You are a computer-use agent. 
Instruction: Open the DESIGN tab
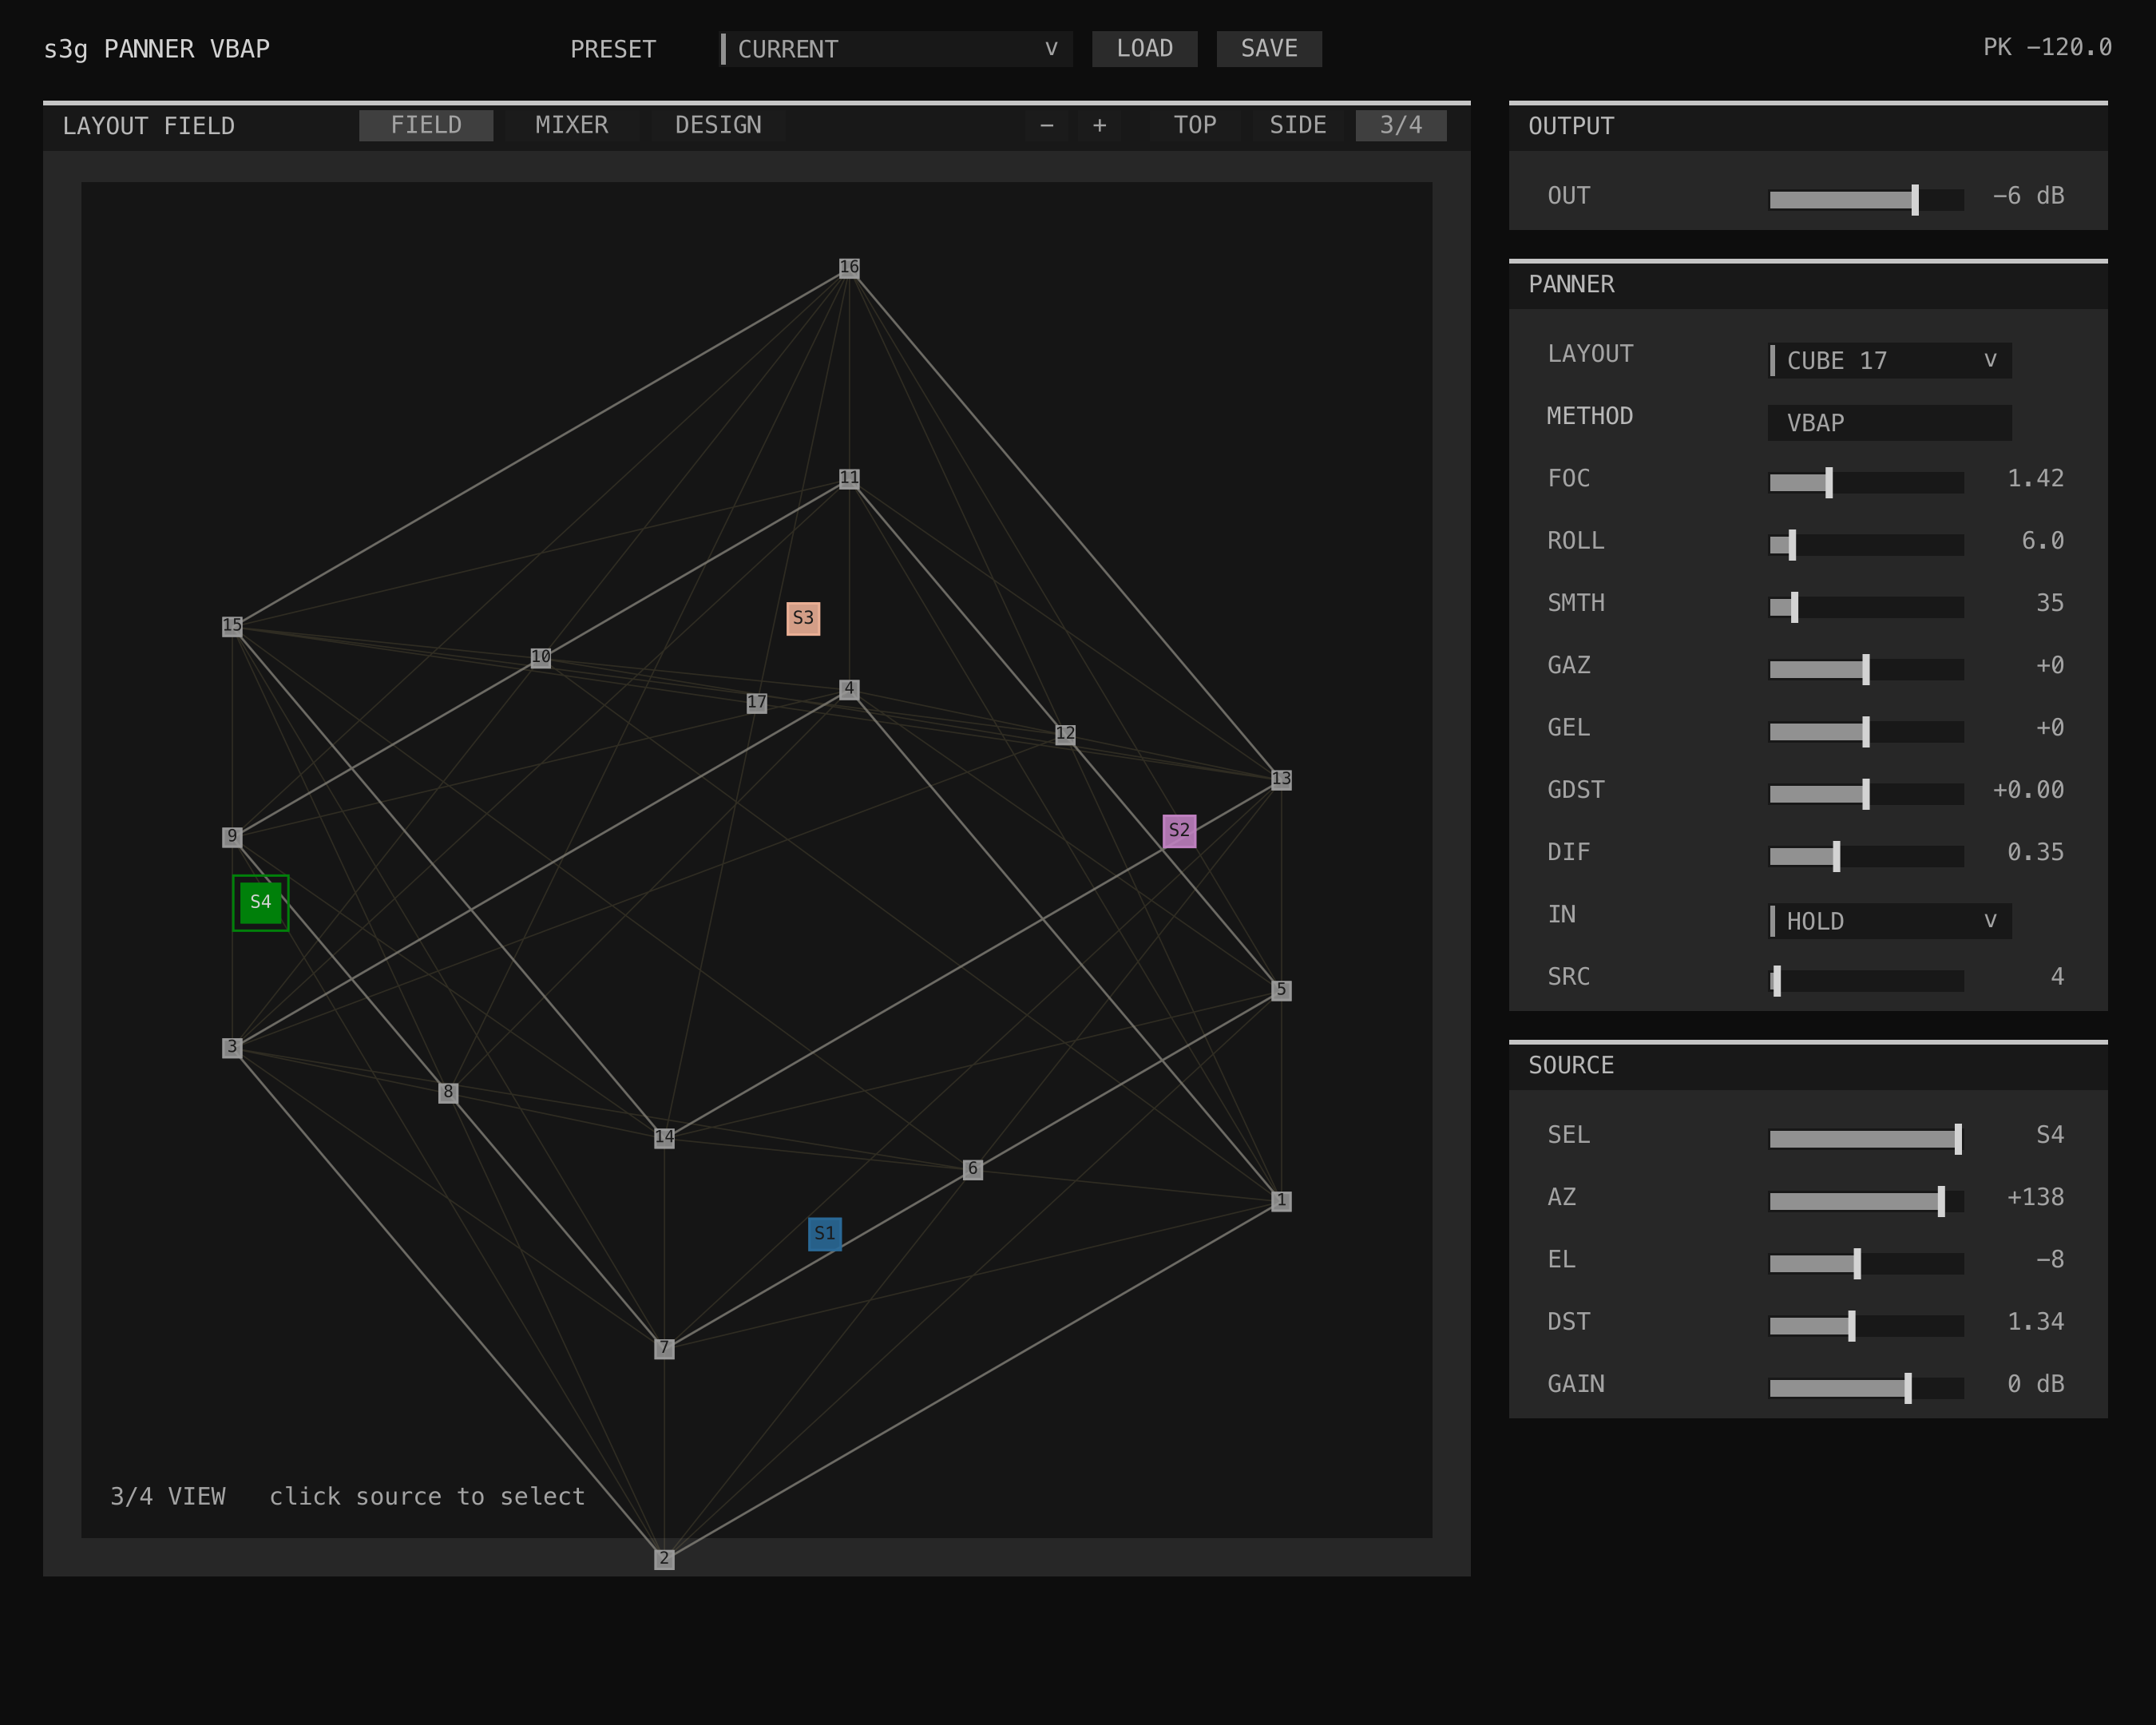(x=718, y=125)
